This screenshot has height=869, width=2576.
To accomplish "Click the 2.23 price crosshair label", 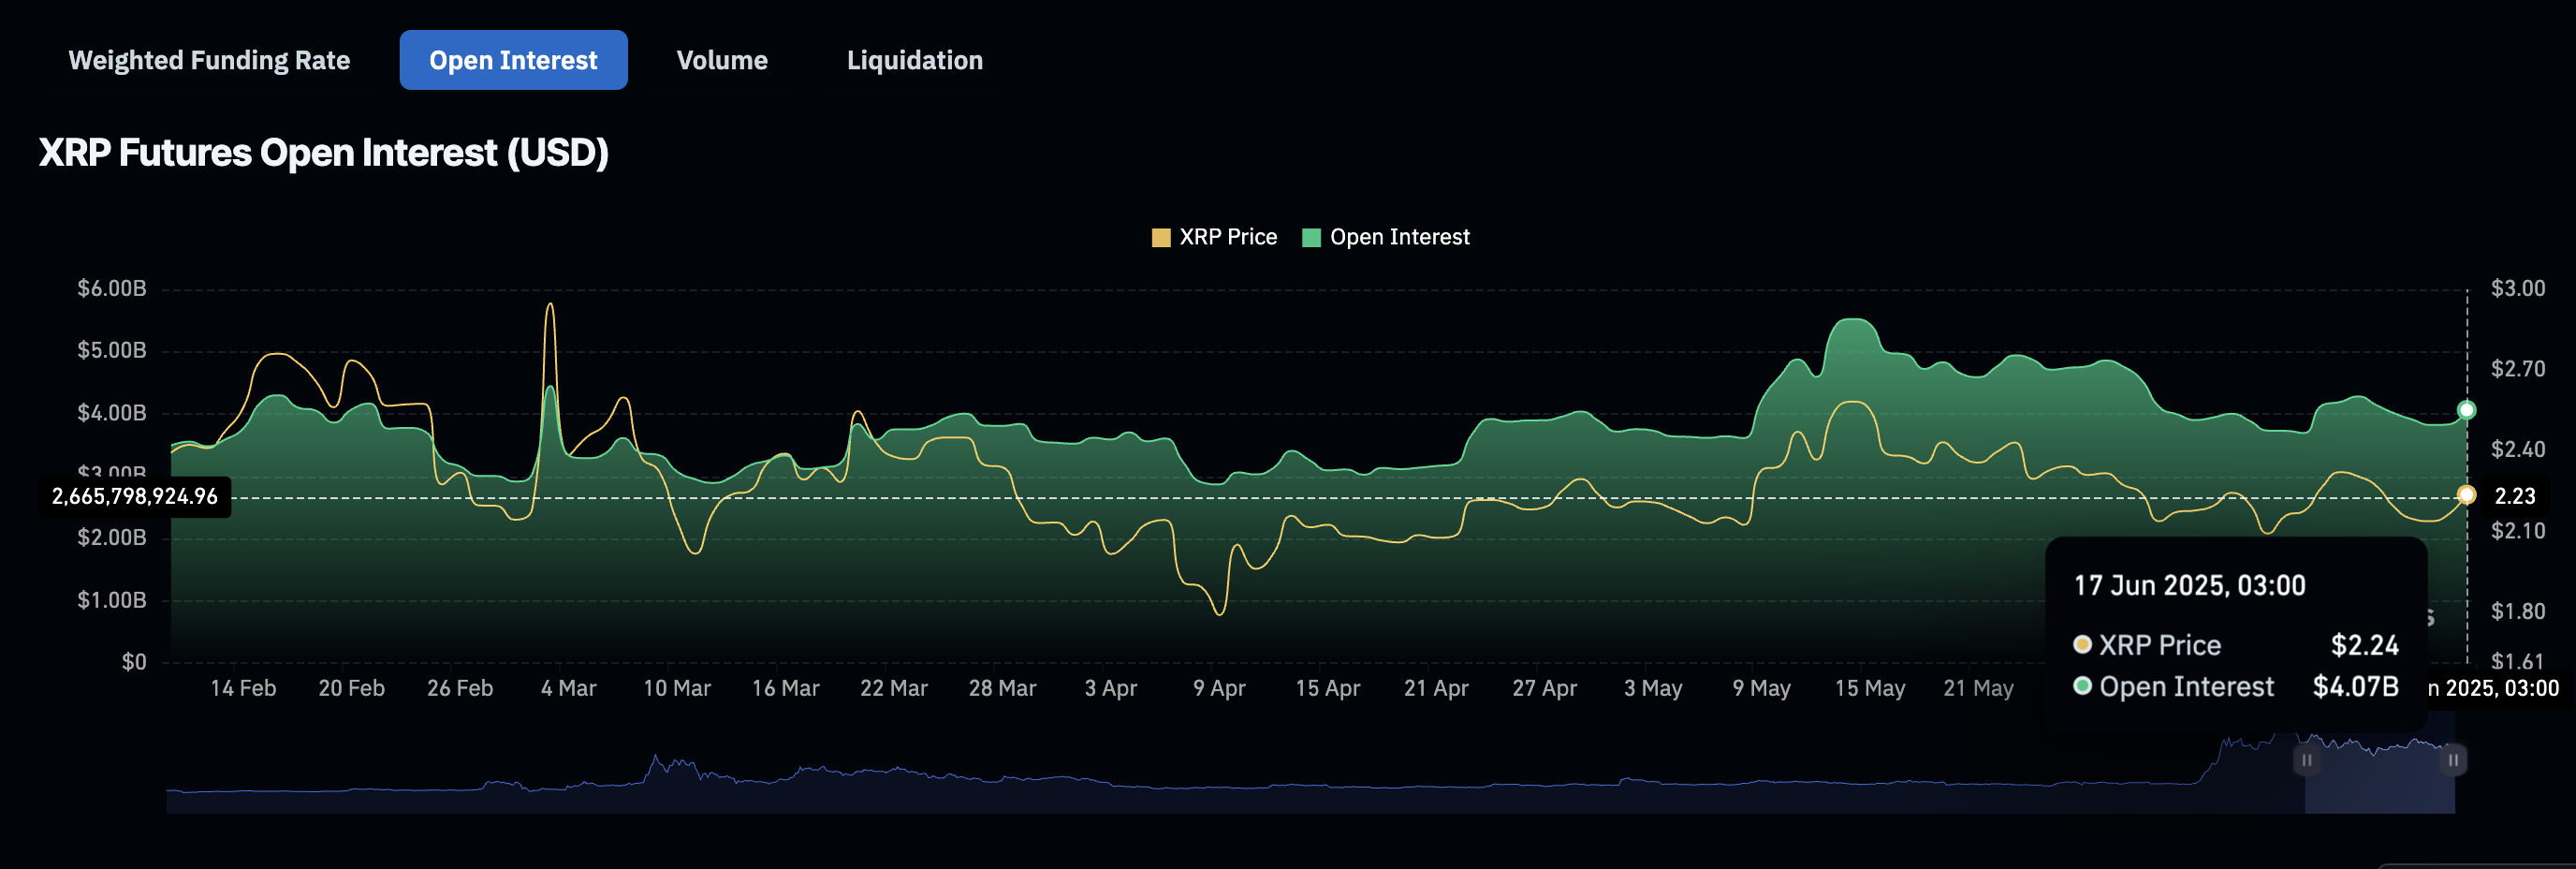I will tap(2514, 496).
